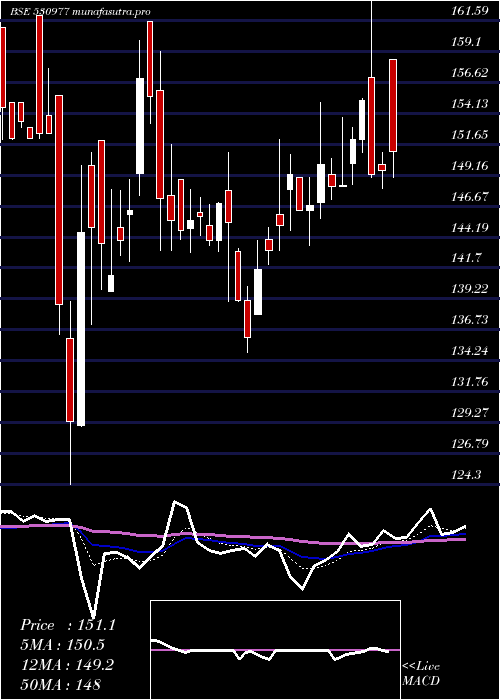Image resolution: width=500 pixels, height=700 pixels.
Task: Click the 156.62 price axis label
Action: 469,73
